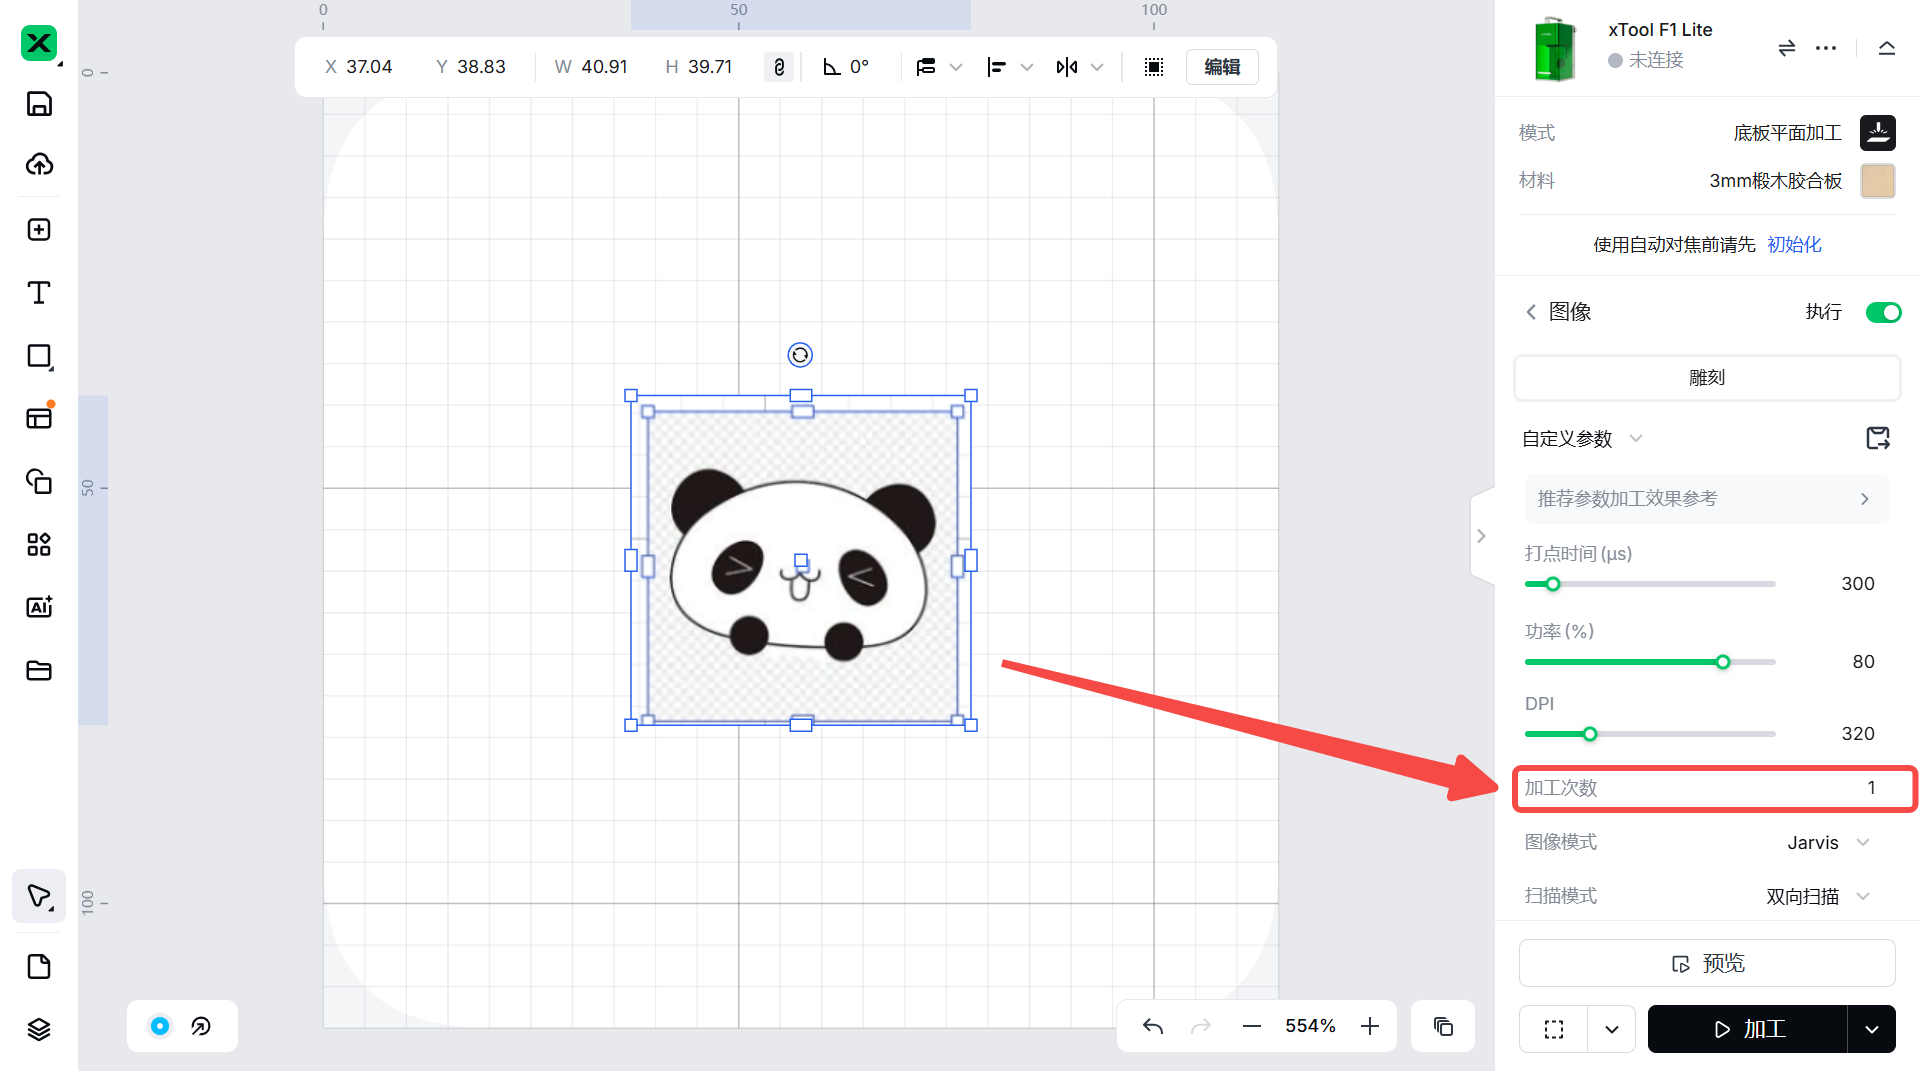Click the 初始化 link
This screenshot has height=1071, width=1920.
(x=1794, y=244)
